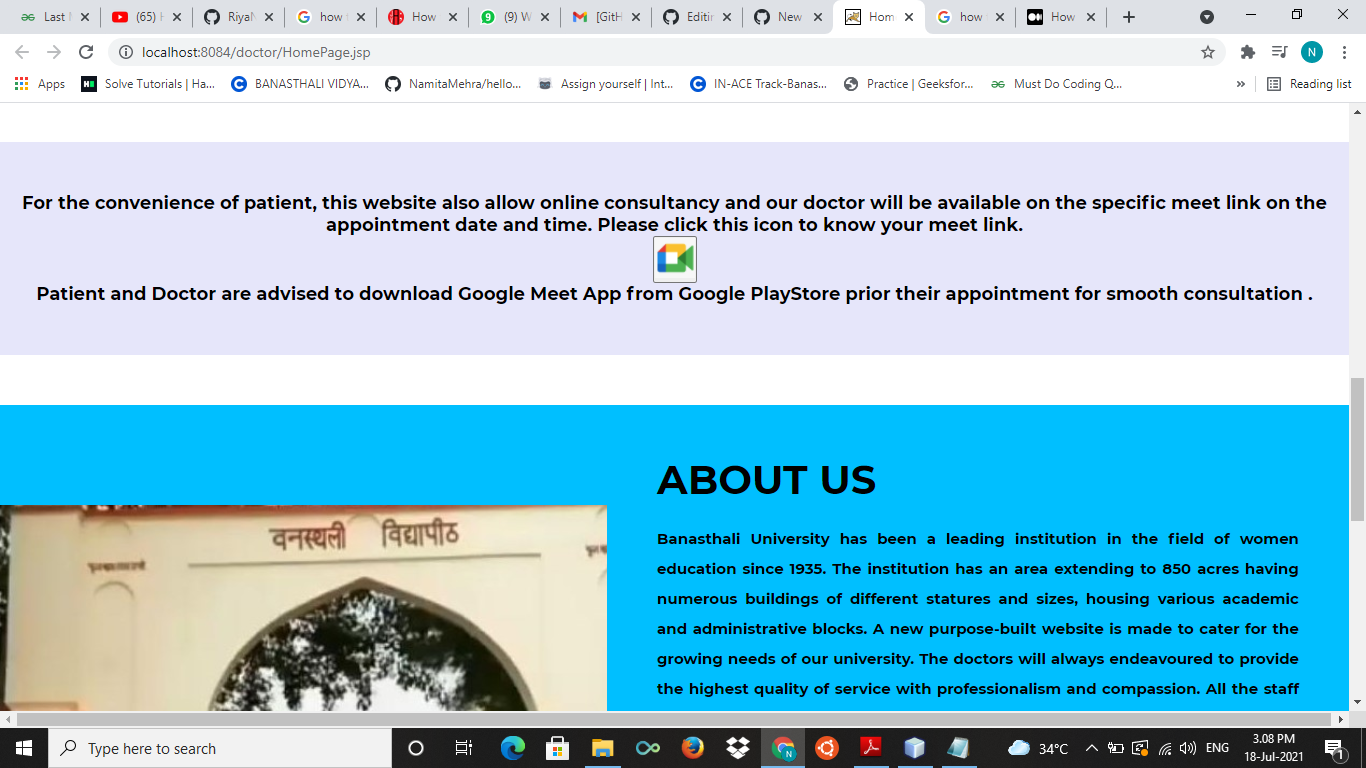Open Cortana circle icon in taskbar
This screenshot has width=1366, height=768.
point(416,748)
